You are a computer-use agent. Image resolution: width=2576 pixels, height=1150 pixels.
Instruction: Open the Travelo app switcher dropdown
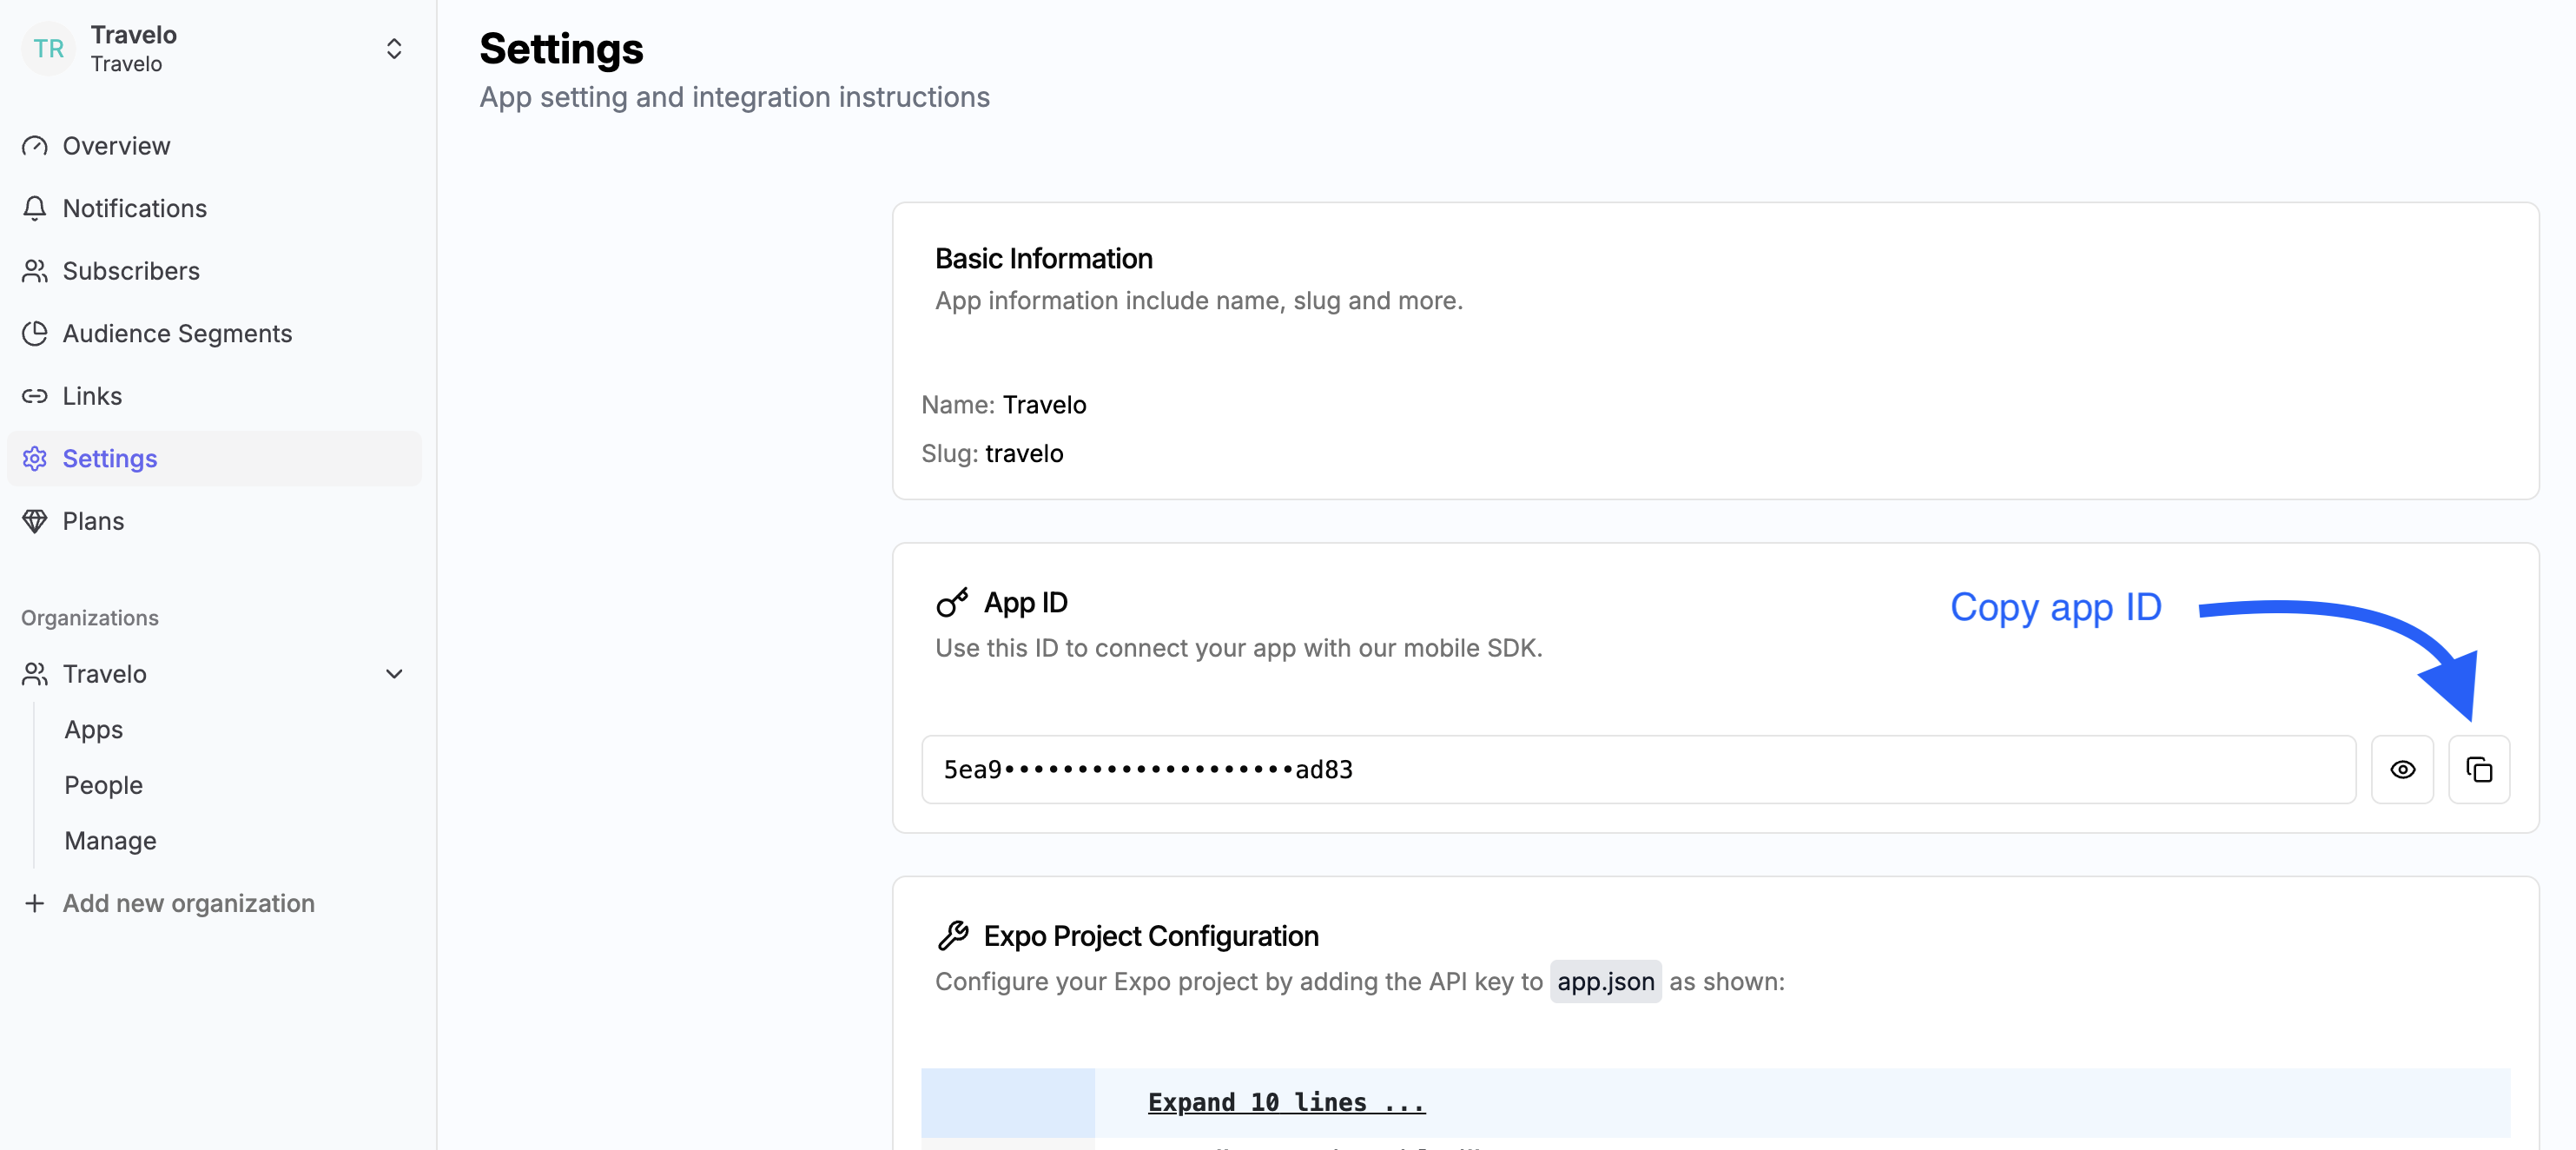393,49
